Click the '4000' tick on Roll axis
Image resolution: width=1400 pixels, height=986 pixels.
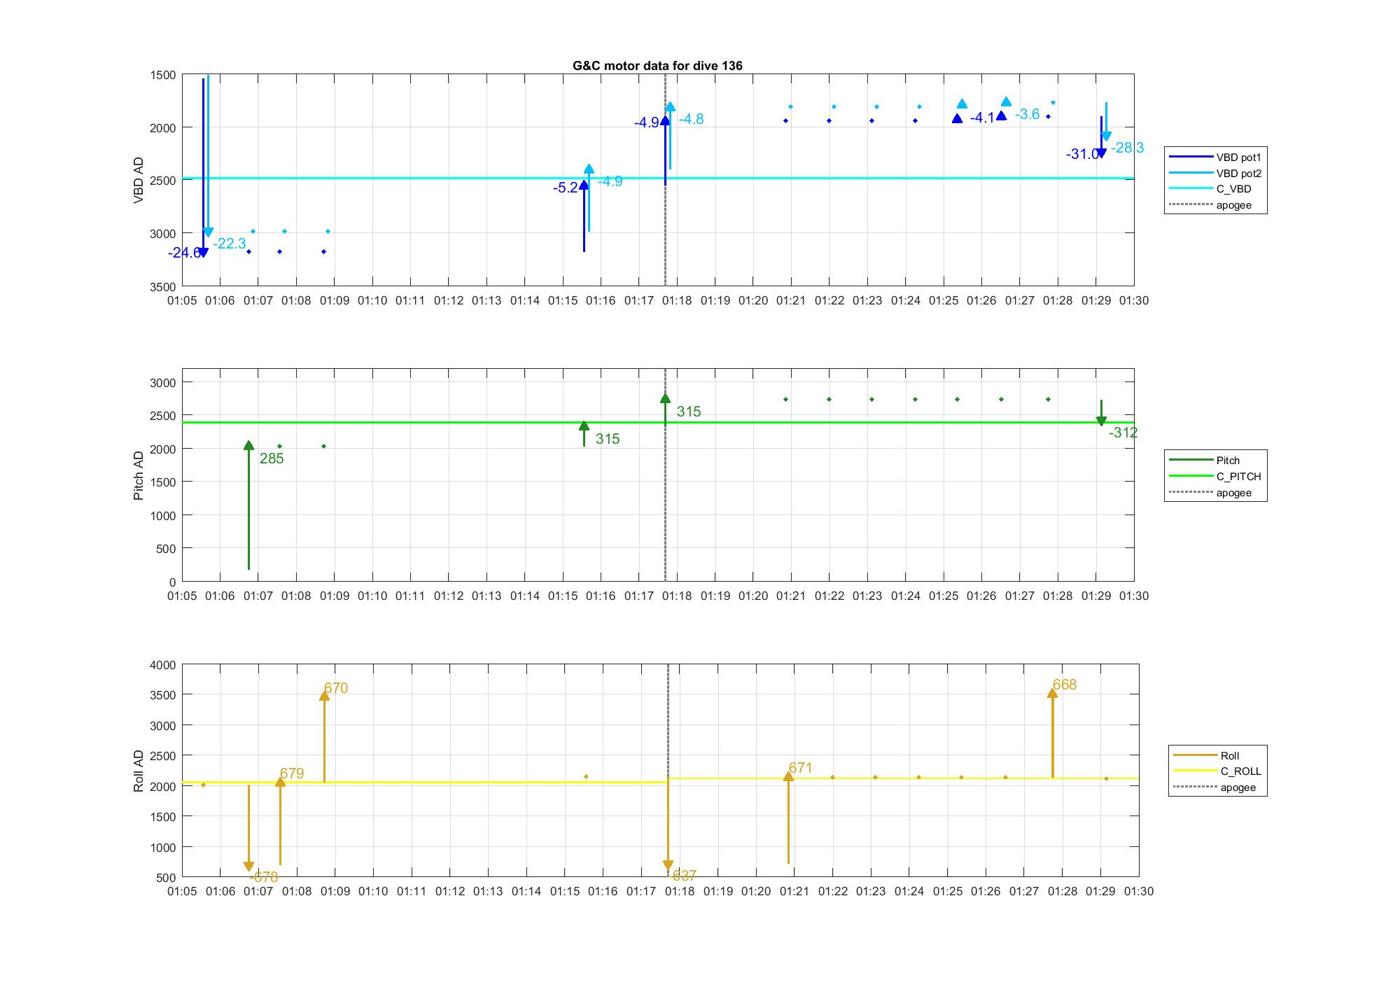(162, 665)
